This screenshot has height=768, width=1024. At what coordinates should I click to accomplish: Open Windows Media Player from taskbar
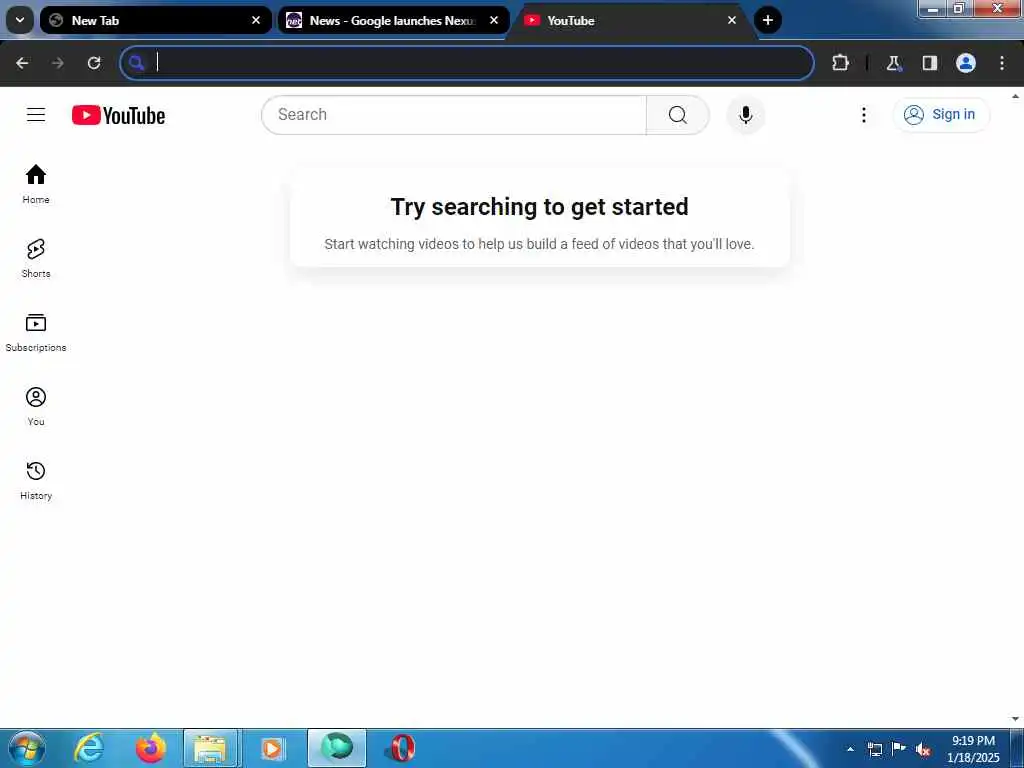pos(273,748)
